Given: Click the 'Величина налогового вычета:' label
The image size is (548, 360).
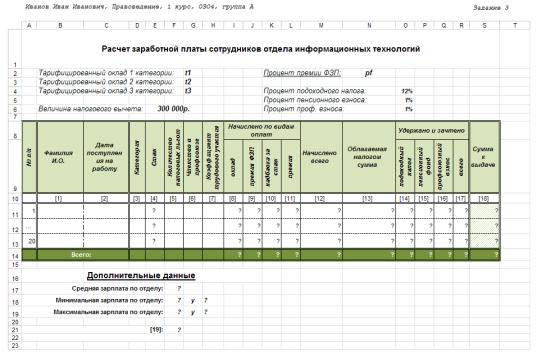Looking at the screenshot, I should coord(91,109).
